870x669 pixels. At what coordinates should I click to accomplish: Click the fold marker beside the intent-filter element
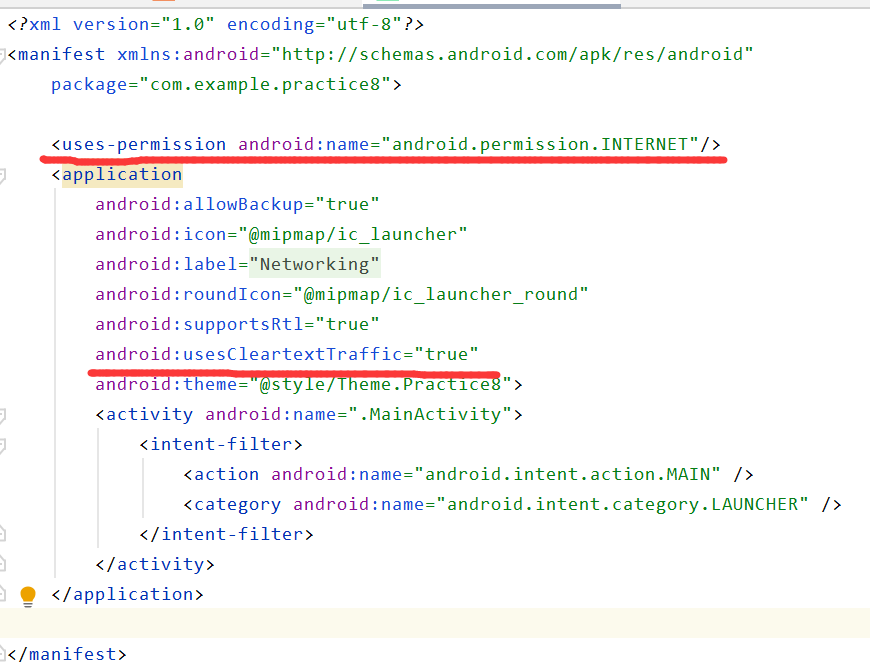pyautogui.click(x=8, y=444)
